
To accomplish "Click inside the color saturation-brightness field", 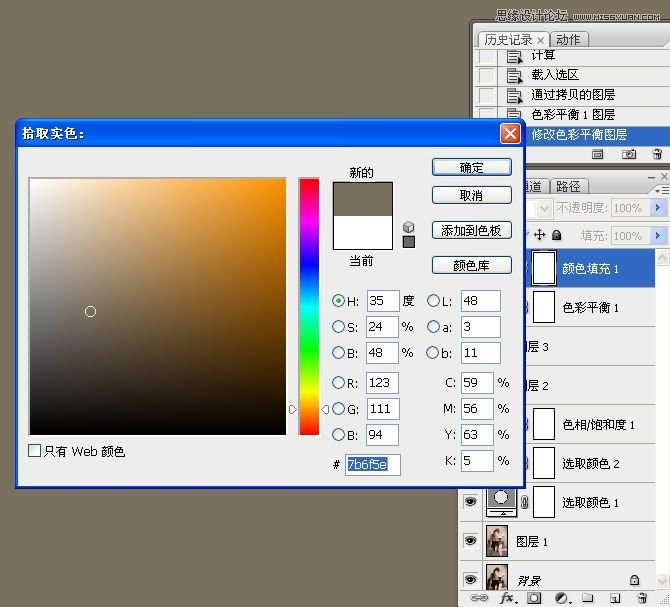I will pos(158,307).
